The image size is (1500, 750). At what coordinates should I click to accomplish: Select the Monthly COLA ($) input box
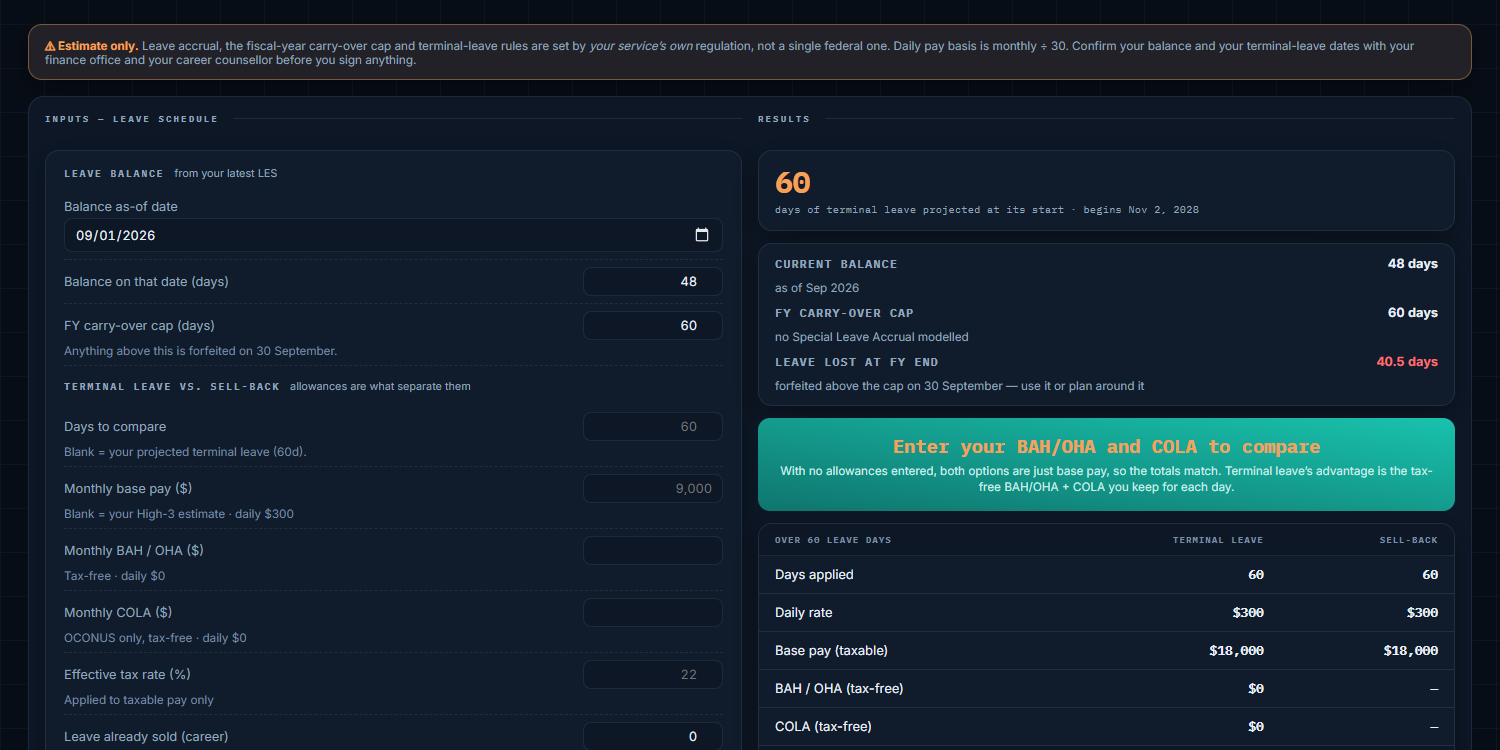pos(653,613)
